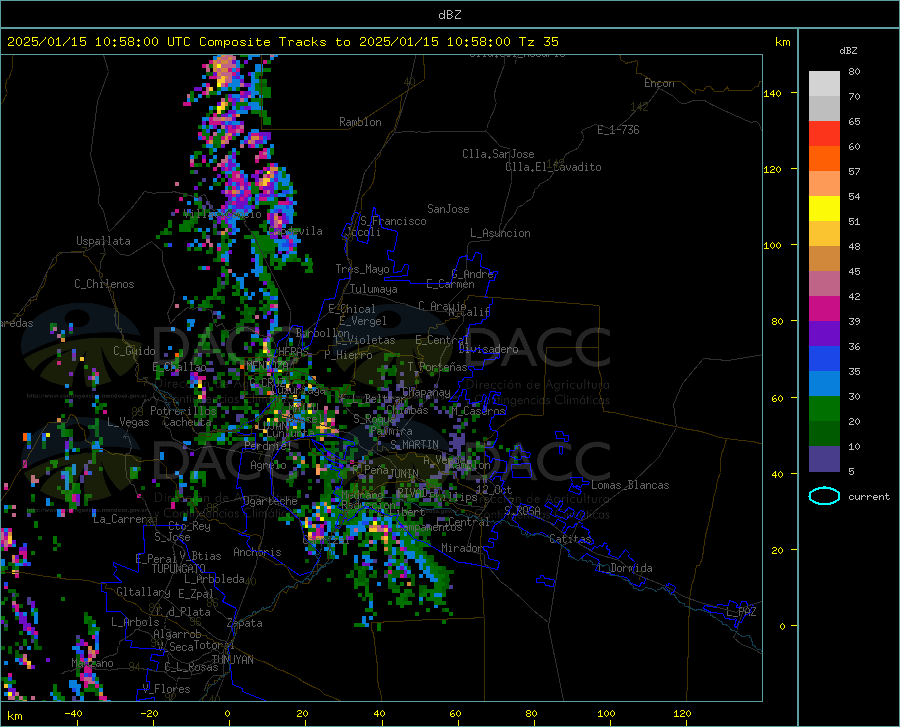The height and width of the screenshot is (727, 900).
Task: Click the P_Hierro label
Action: [348, 355]
